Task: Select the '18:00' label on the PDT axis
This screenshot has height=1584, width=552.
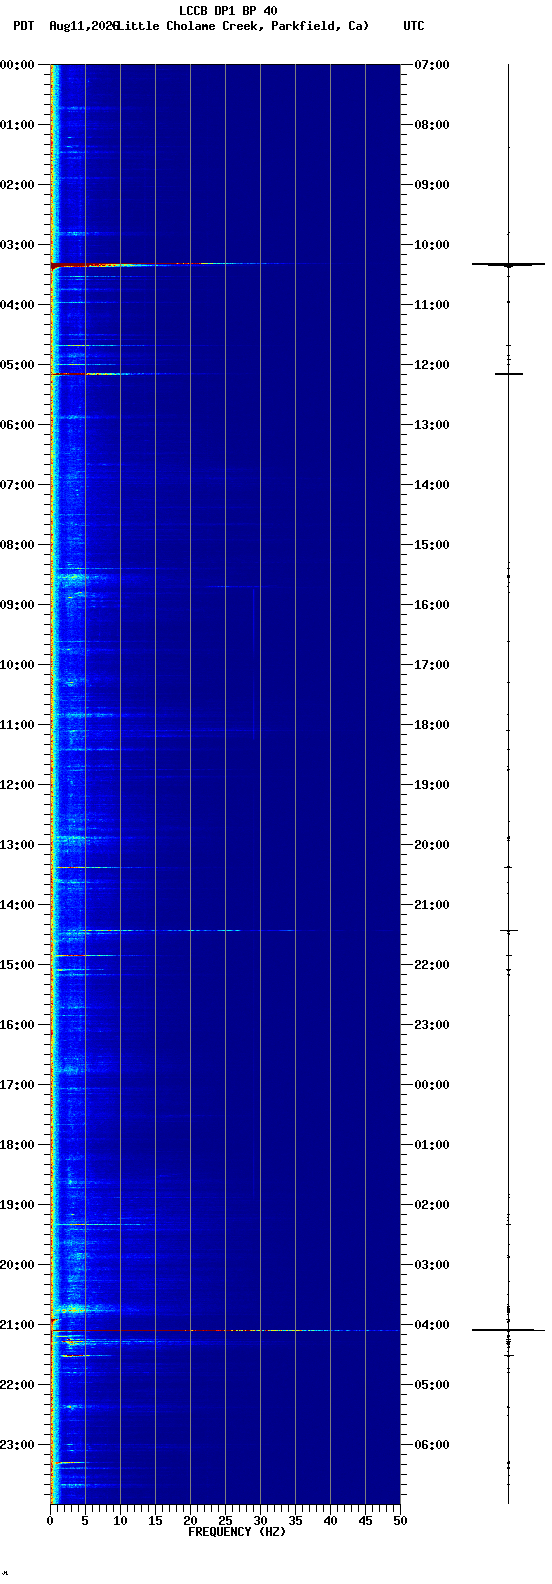Action: 17,1145
